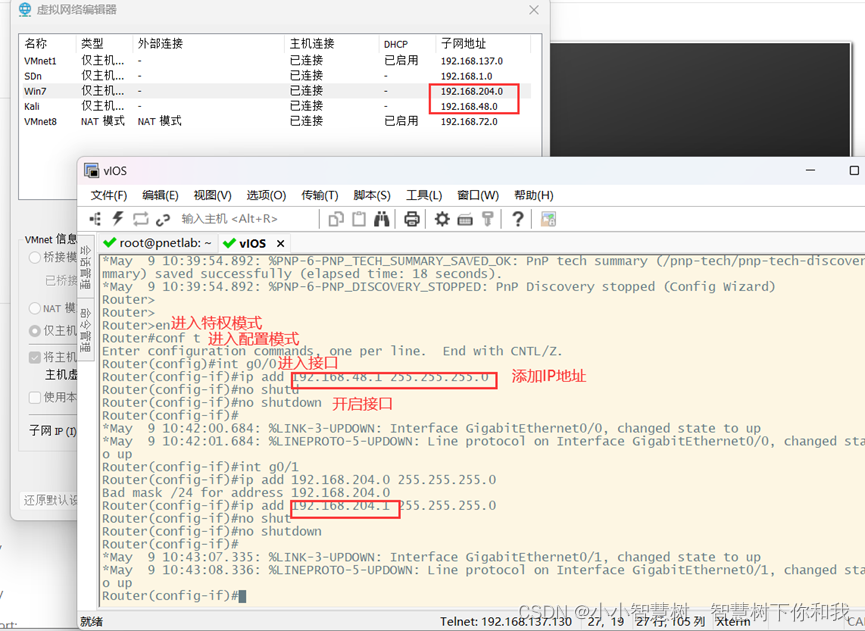Open Find with binoculars icon
This screenshot has width=865, height=631.
tap(382, 219)
